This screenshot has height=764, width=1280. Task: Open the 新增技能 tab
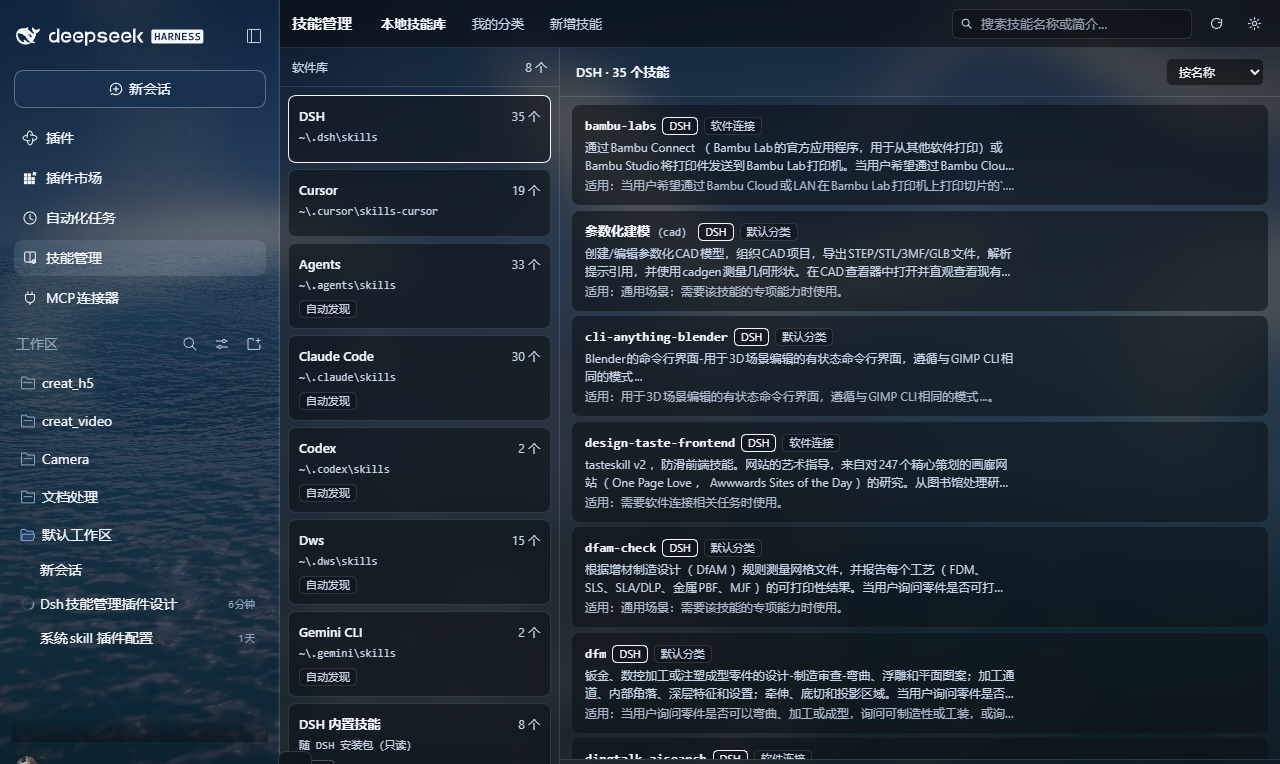tap(576, 24)
